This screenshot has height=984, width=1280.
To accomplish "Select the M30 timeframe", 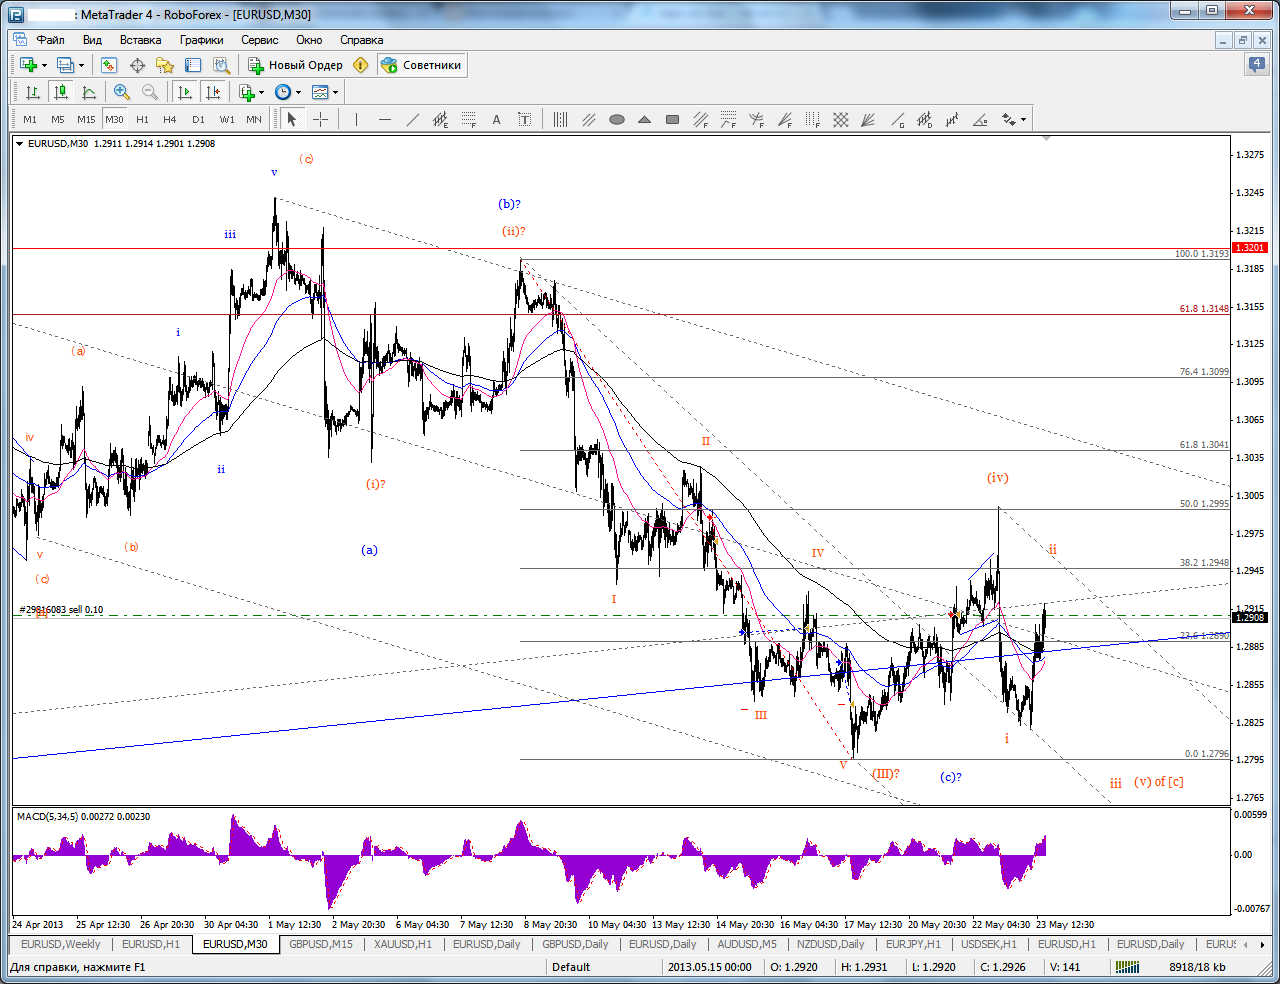I will pos(114,119).
